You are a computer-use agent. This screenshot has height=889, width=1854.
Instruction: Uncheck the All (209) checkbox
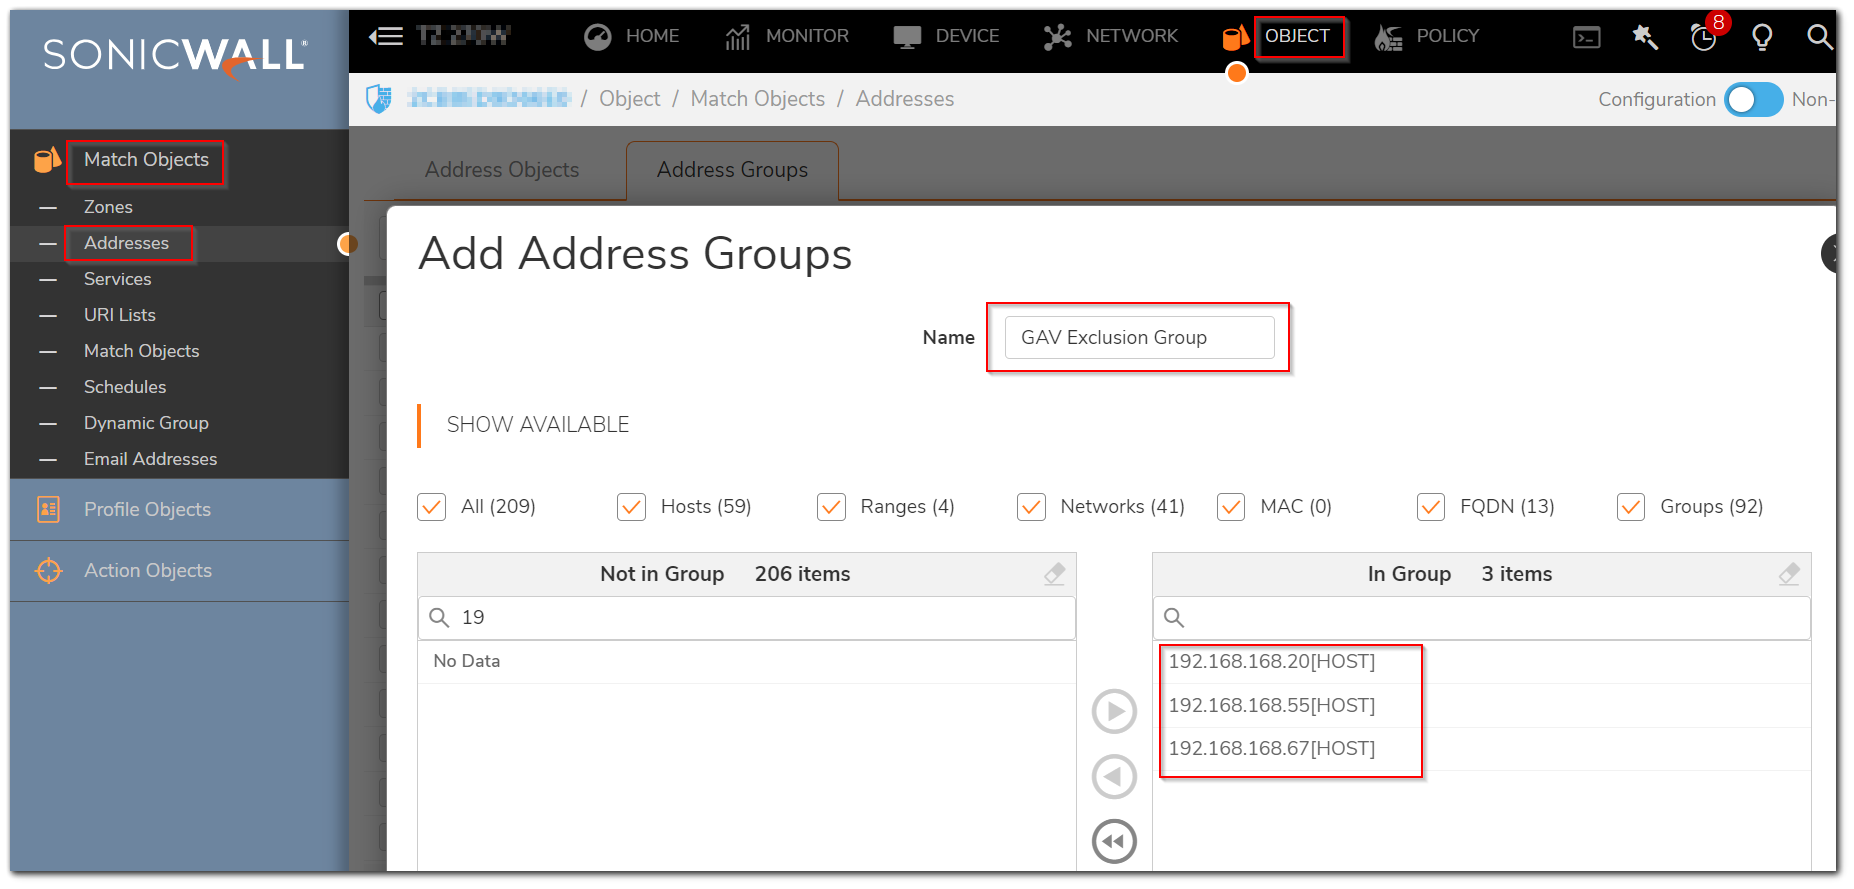[431, 507]
